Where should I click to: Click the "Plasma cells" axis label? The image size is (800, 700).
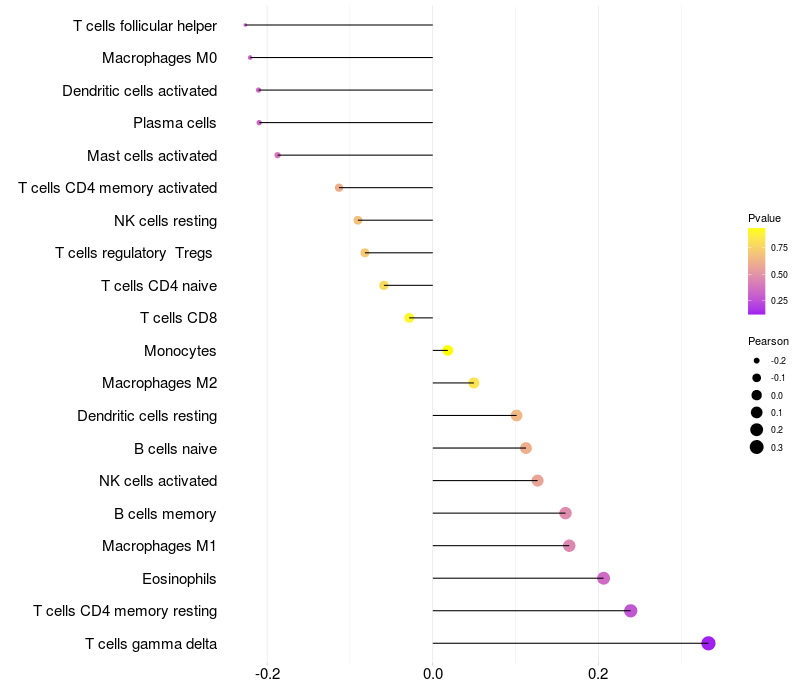[x=175, y=123]
